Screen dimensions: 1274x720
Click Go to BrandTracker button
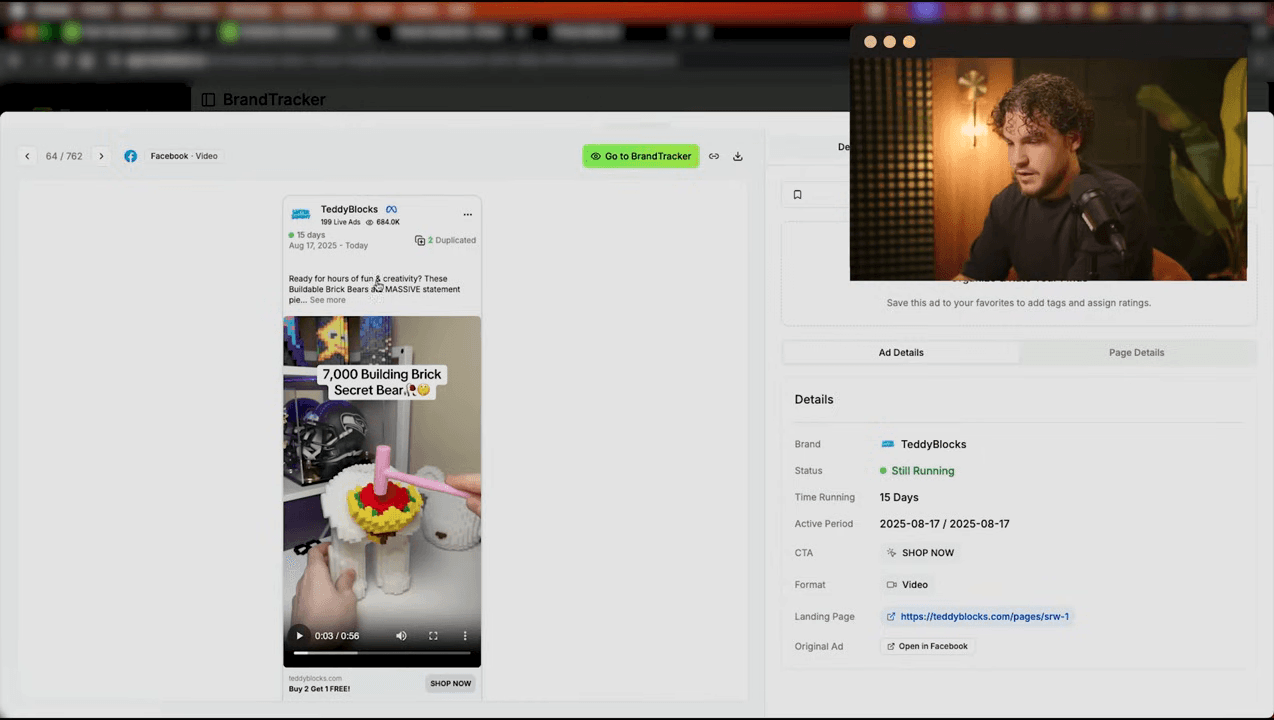641,156
